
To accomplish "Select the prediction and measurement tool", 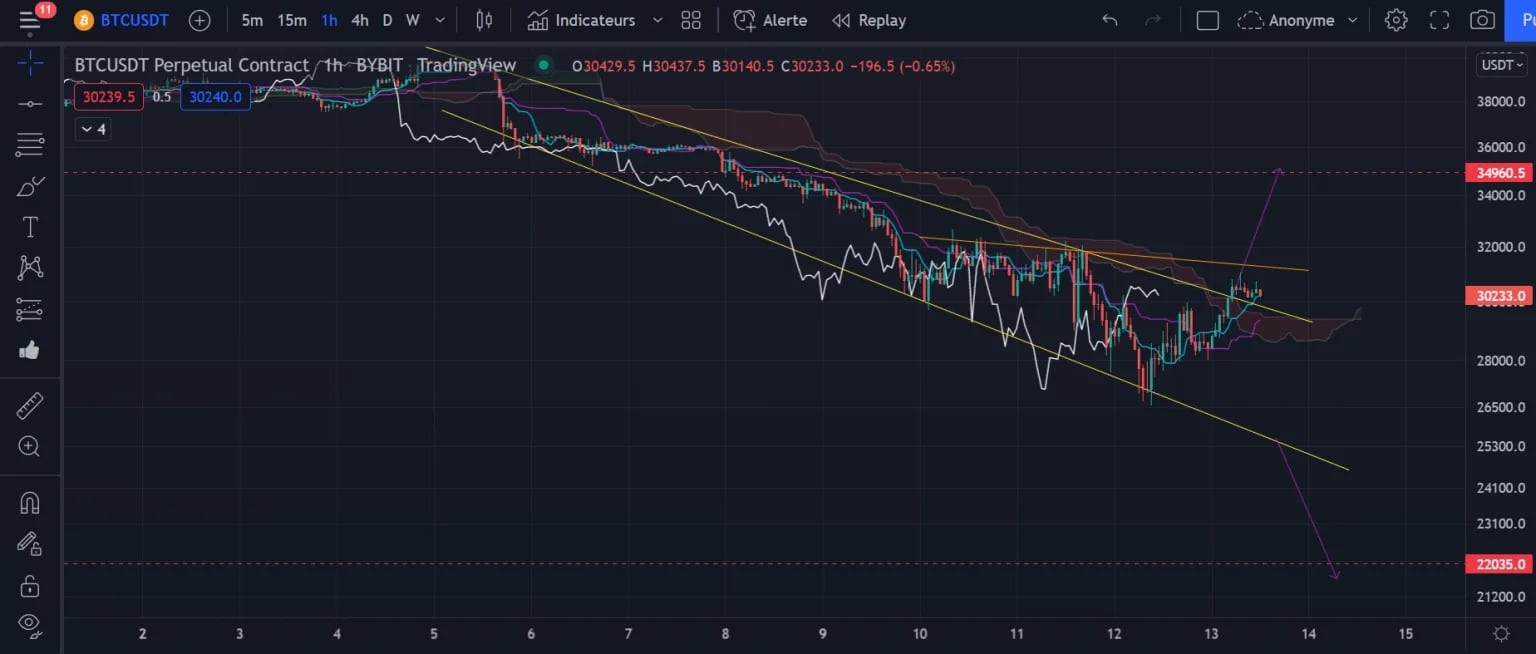I will [x=30, y=309].
